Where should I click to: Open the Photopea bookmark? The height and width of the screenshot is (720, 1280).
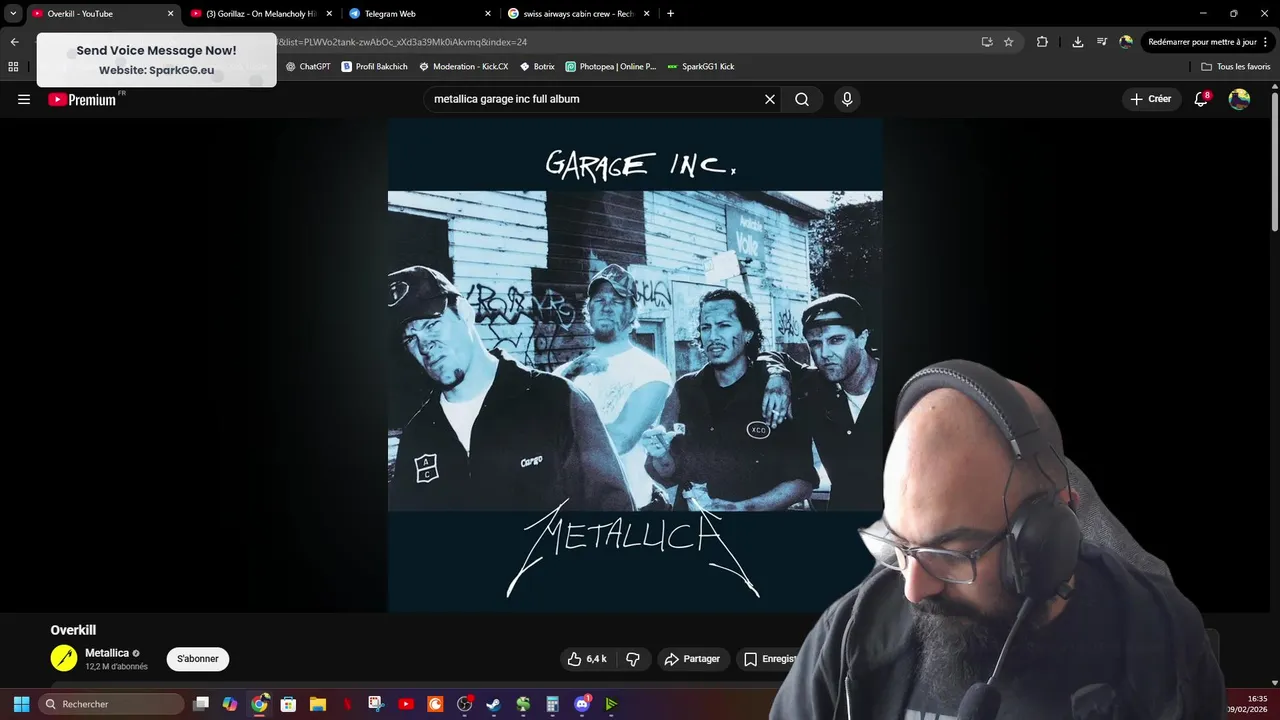tap(611, 67)
